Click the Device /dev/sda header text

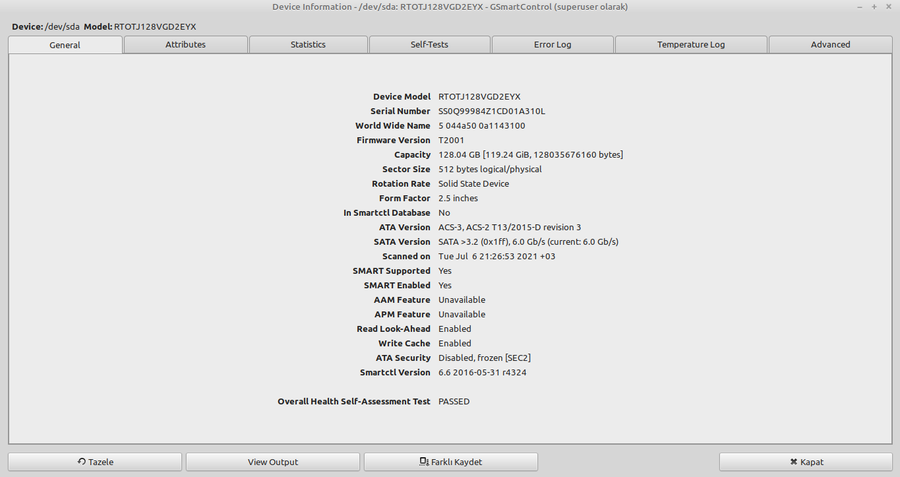tap(45, 26)
